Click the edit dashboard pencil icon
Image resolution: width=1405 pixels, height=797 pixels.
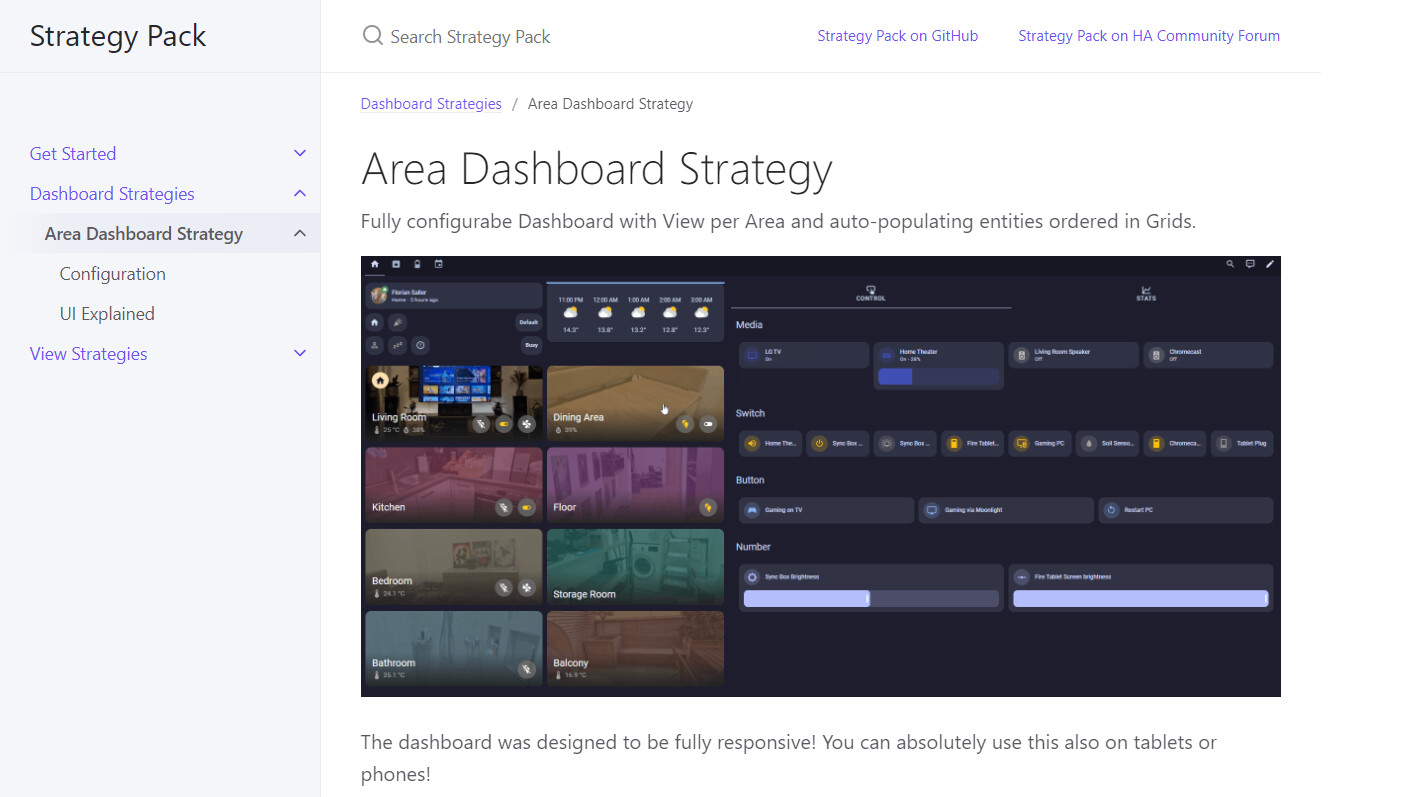[x=1271, y=264]
